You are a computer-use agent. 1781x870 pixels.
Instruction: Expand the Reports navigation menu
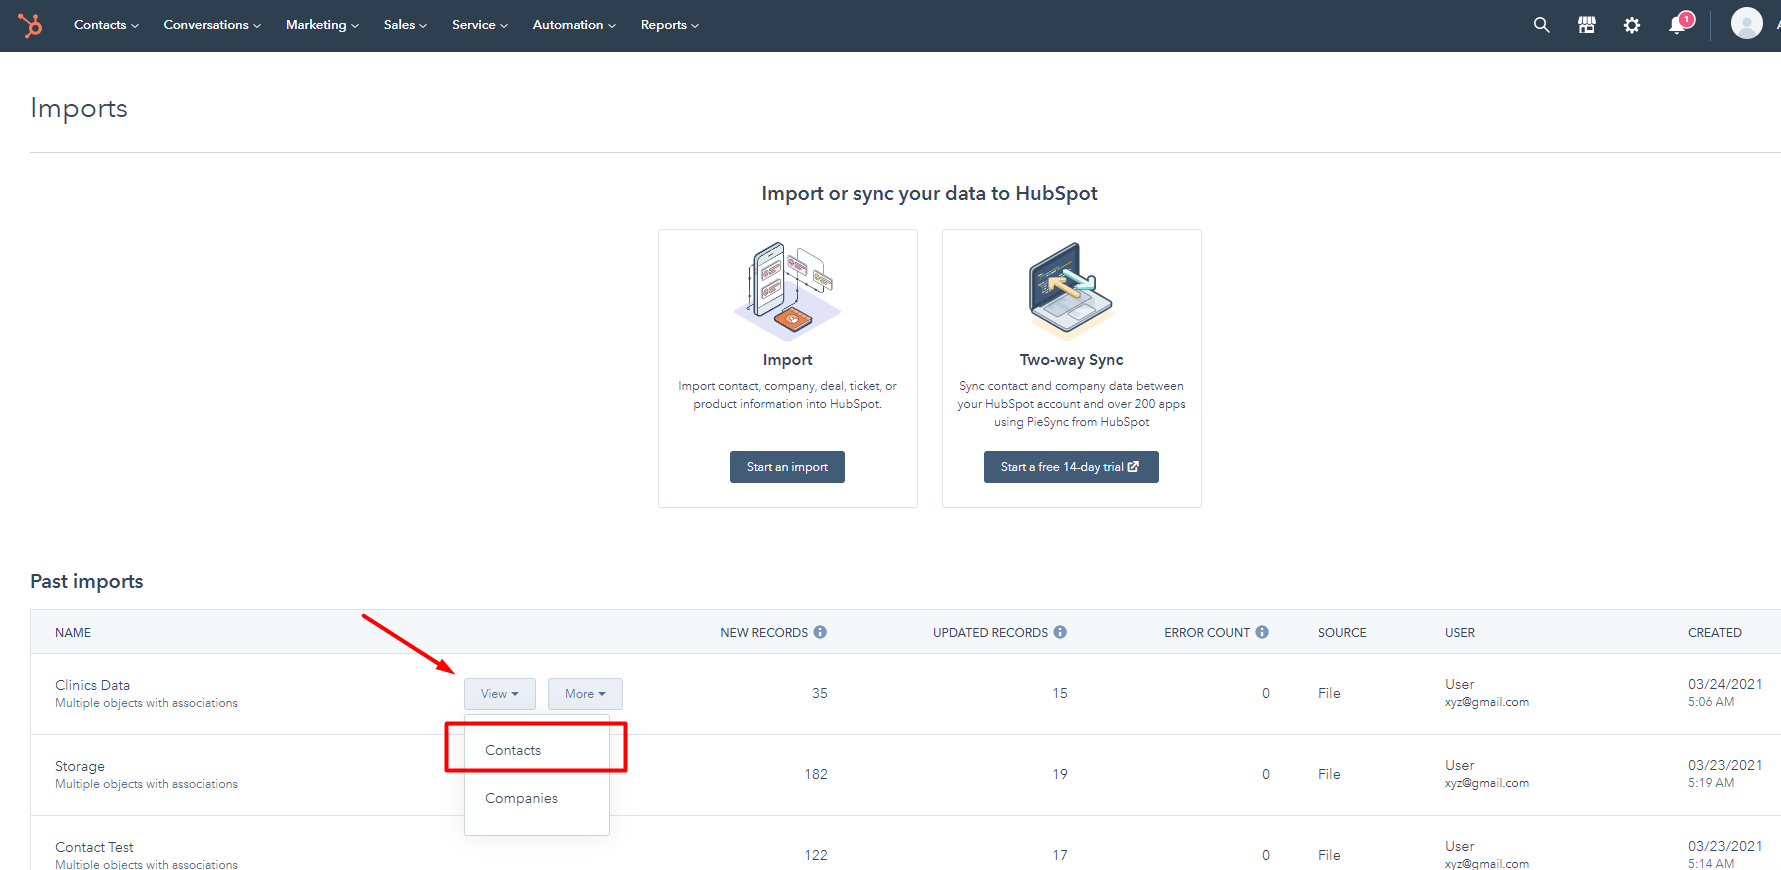670,25
